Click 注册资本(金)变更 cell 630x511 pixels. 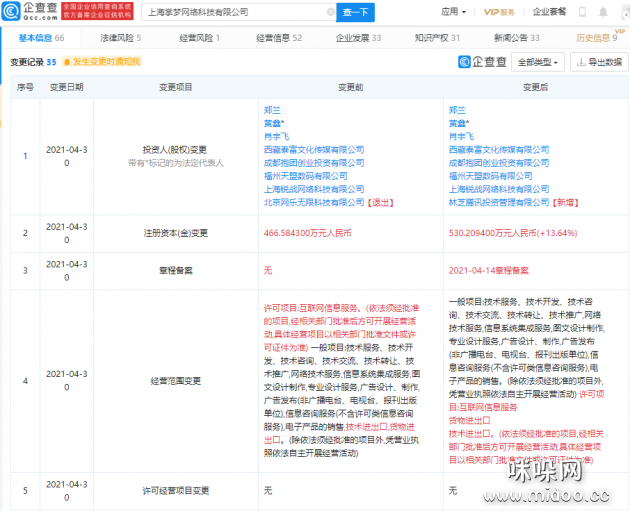coord(176,233)
